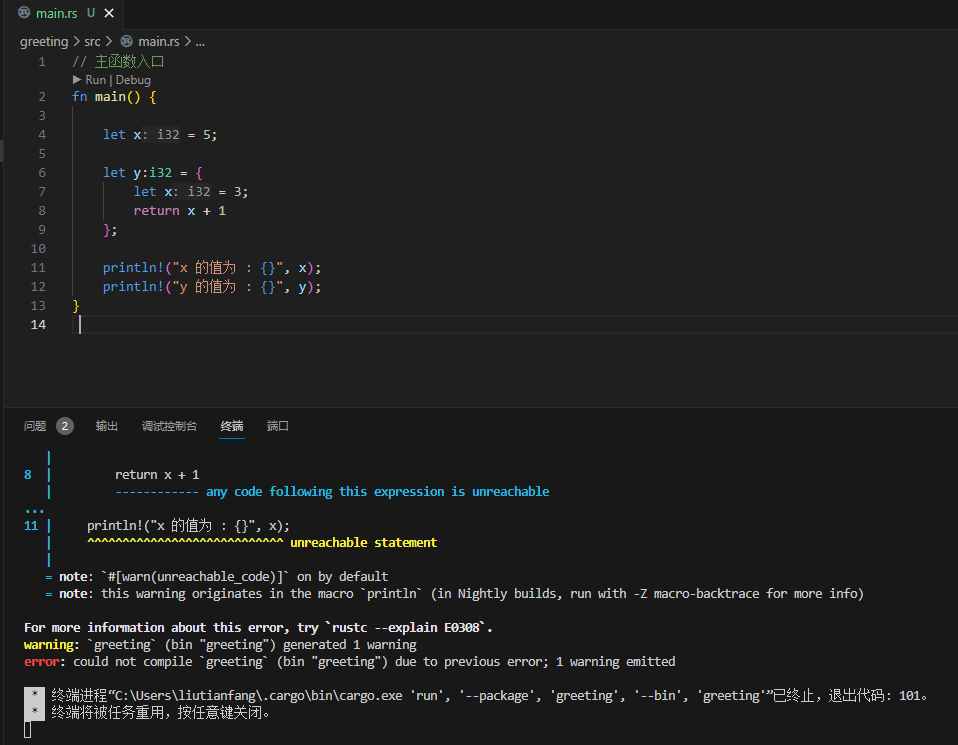This screenshot has width=958, height=745.
Task: Expand chevron after greeting in breadcrumb
Action: pyautogui.click(x=76, y=42)
